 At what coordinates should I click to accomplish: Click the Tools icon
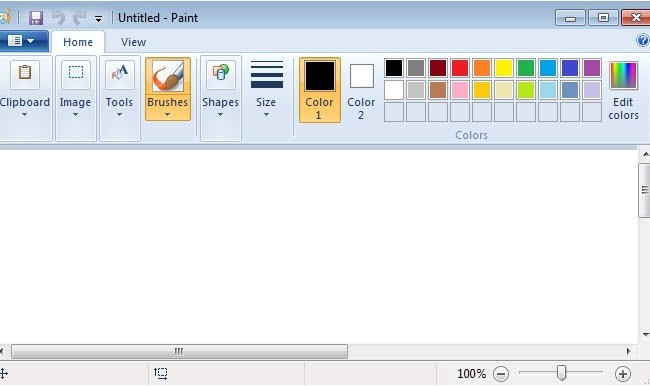(120, 74)
